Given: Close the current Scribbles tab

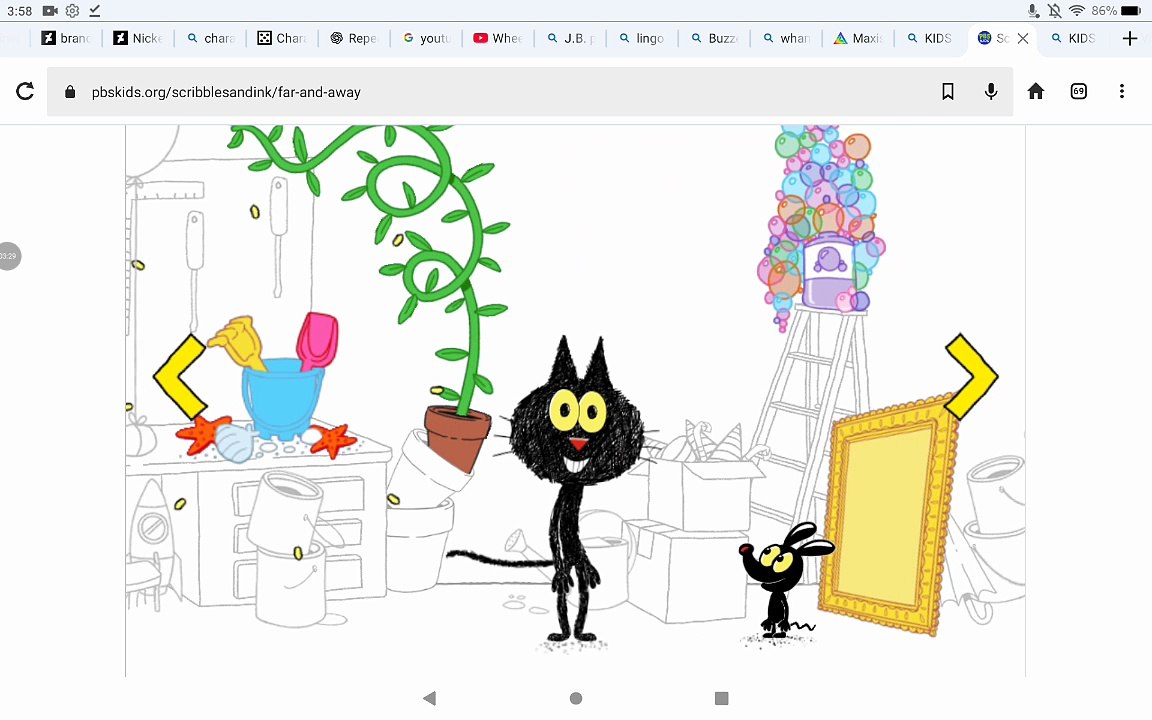Looking at the screenshot, I should point(1023,38).
